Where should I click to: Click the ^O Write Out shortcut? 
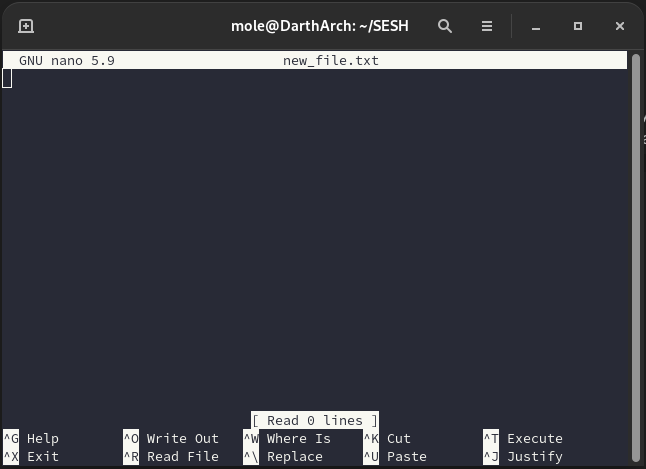171,438
